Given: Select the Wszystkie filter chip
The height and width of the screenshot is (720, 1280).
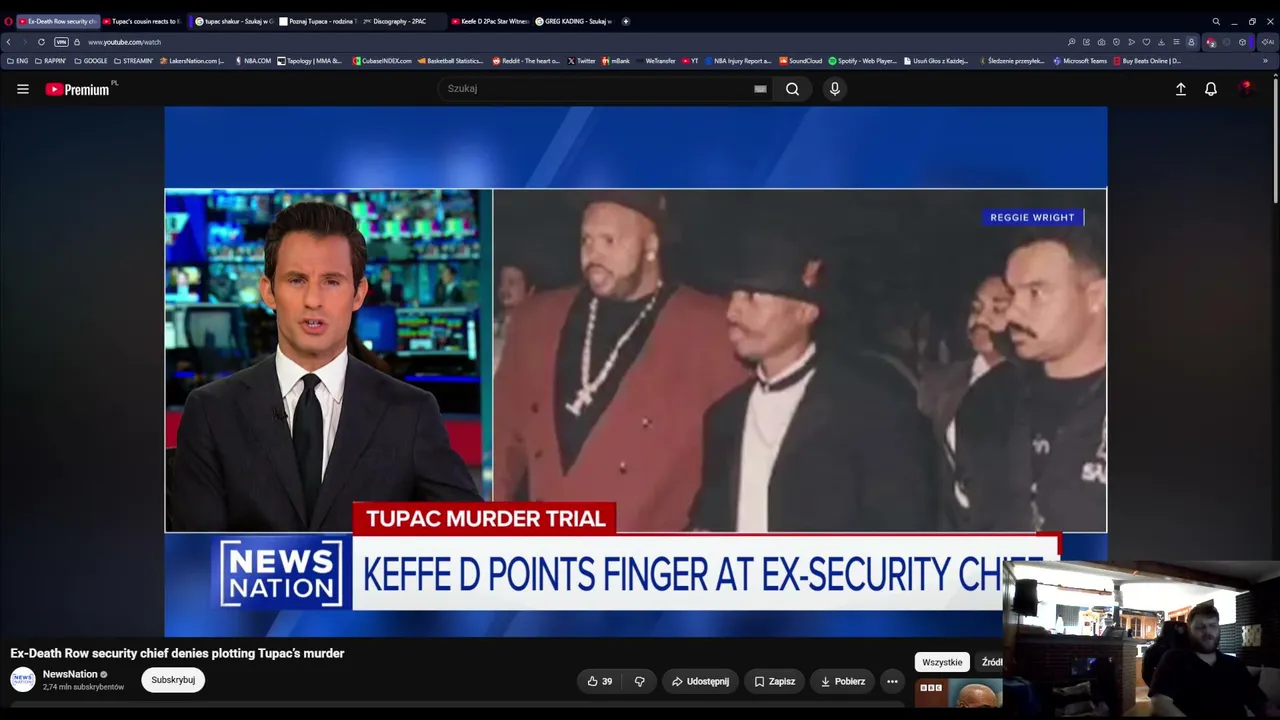Looking at the screenshot, I should click(942, 662).
